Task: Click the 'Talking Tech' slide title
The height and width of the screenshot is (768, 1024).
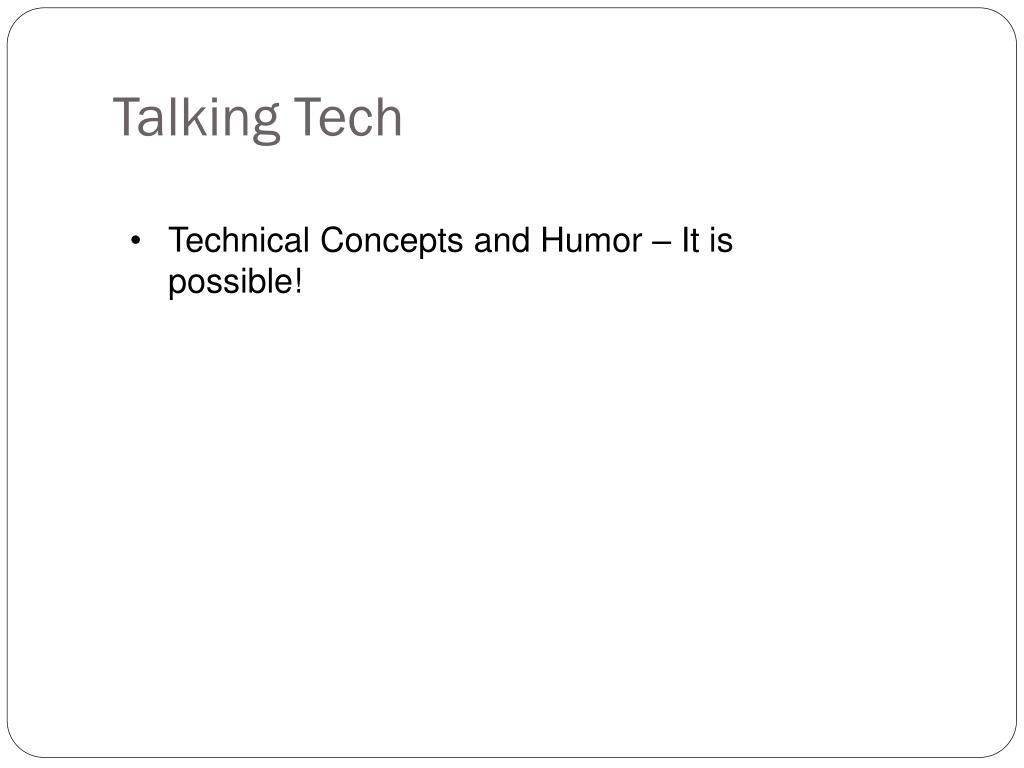Action: tap(257, 118)
